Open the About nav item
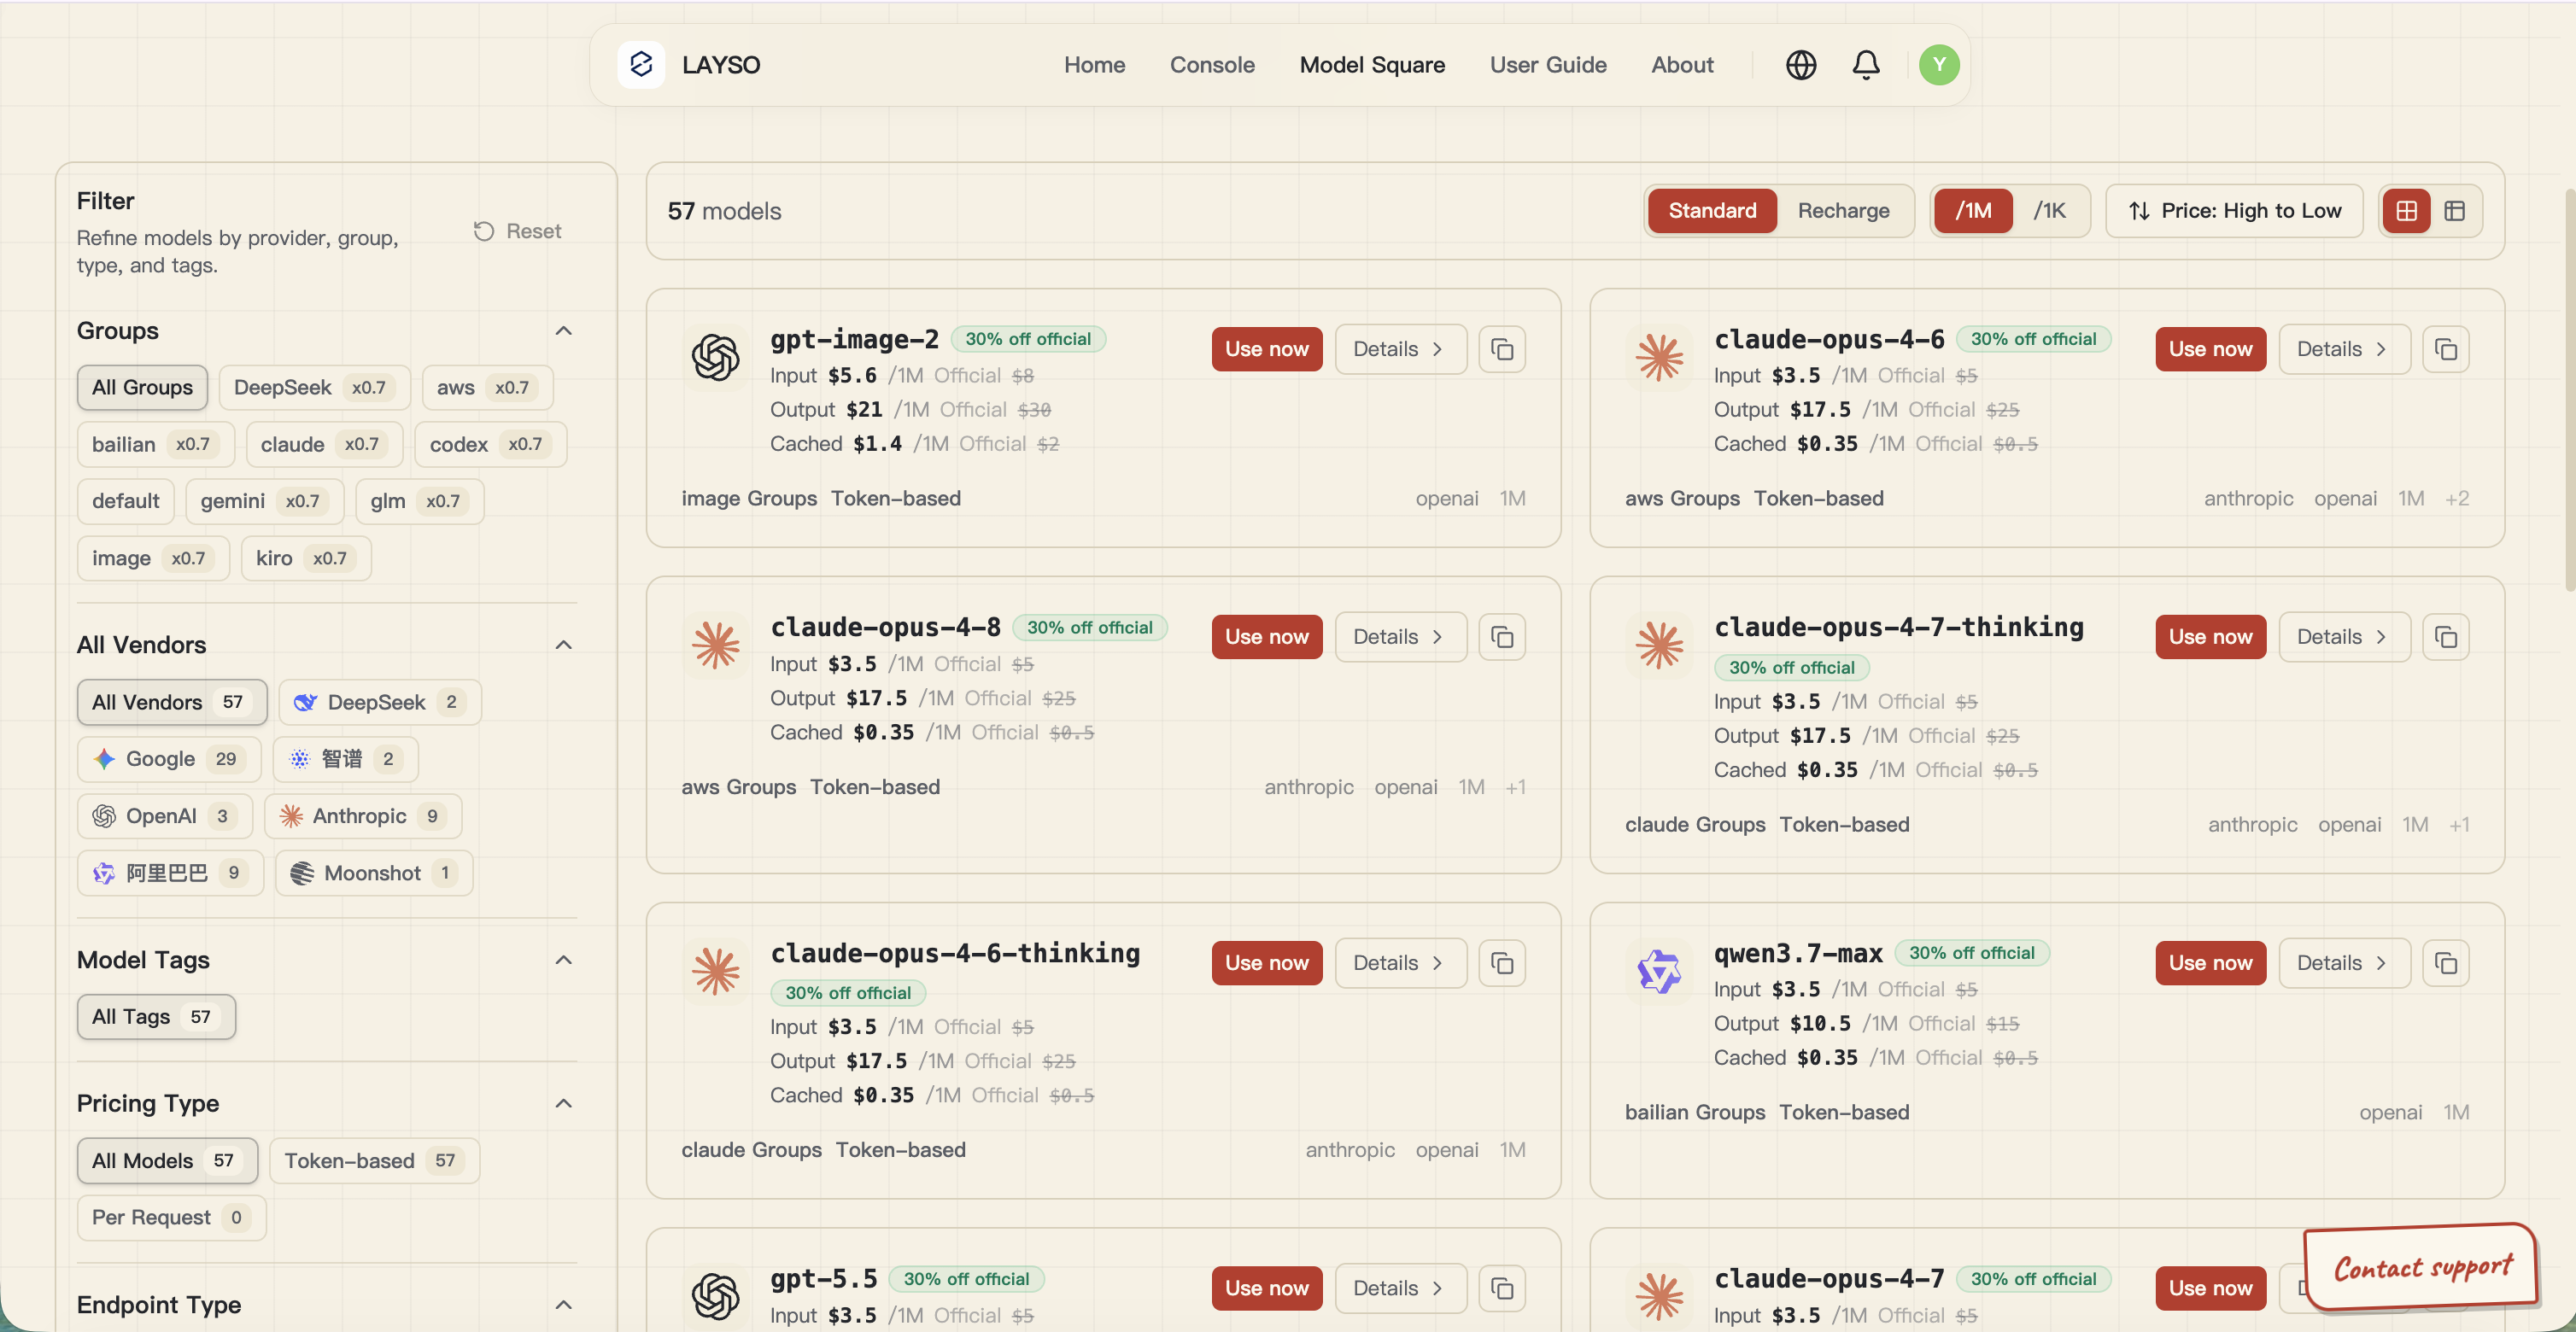2576x1332 pixels. coord(1682,65)
